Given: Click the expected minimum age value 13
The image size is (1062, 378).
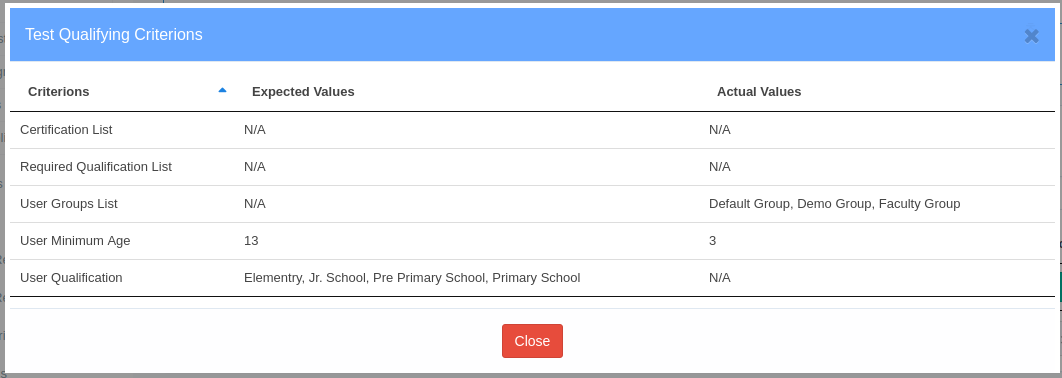Looking at the screenshot, I should 251,240.
